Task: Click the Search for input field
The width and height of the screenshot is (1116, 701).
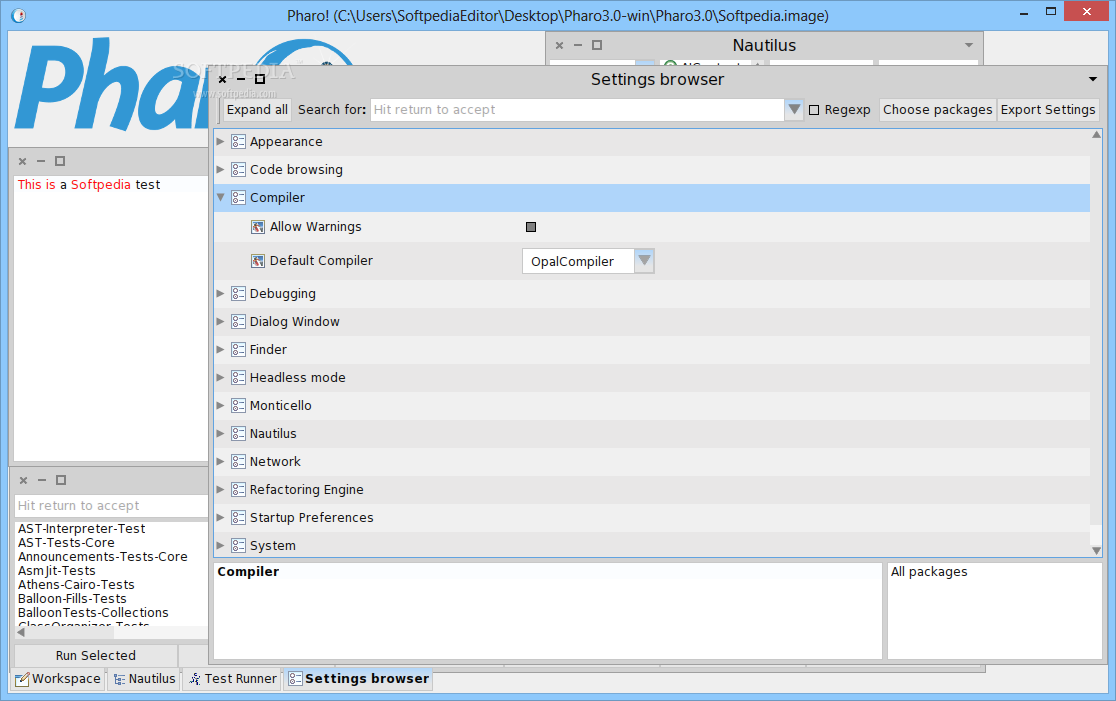Action: (x=577, y=110)
